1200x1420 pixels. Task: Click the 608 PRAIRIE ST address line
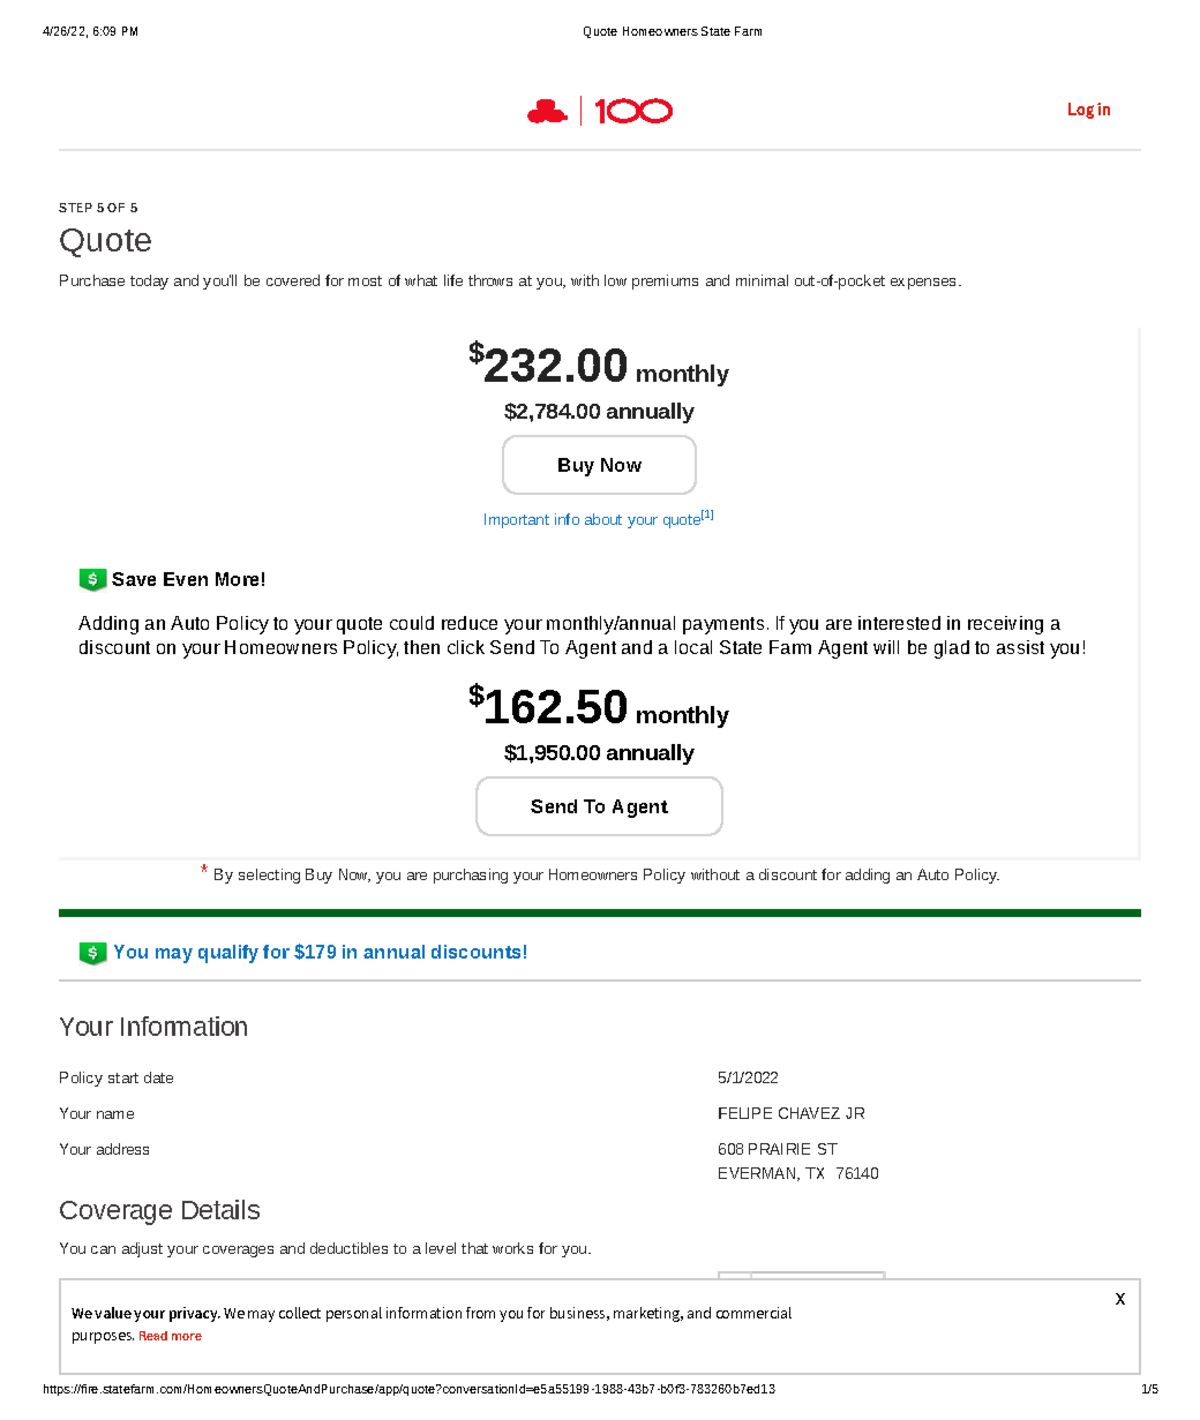point(777,1150)
